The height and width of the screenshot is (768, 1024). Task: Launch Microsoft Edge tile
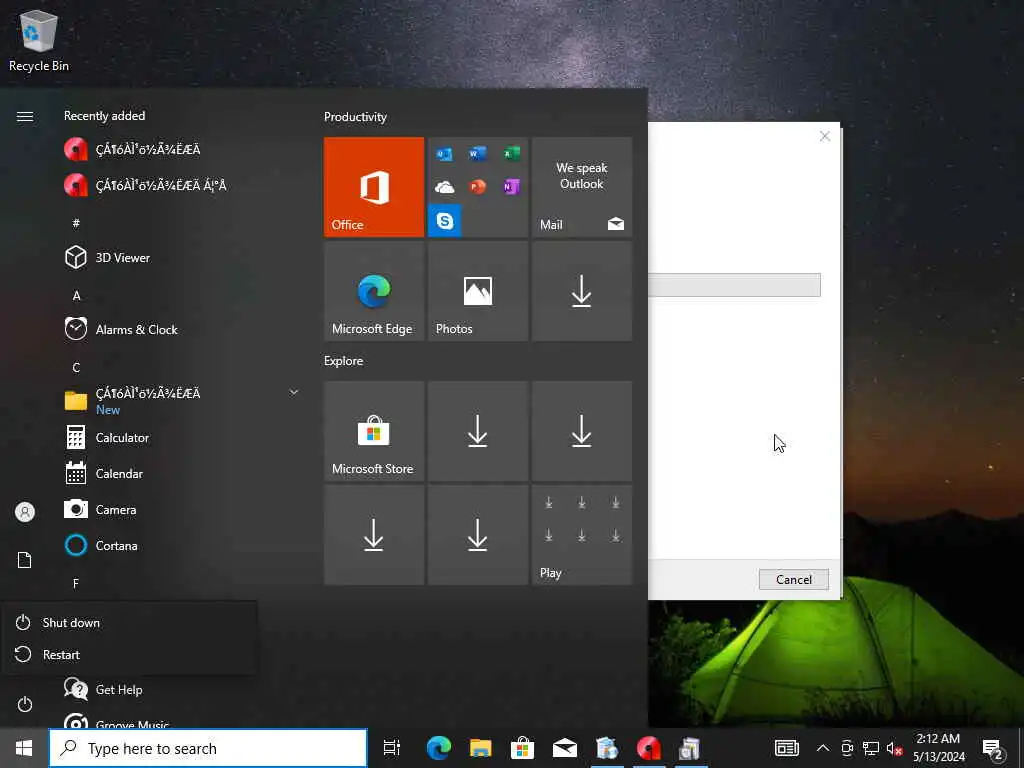(x=374, y=291)
